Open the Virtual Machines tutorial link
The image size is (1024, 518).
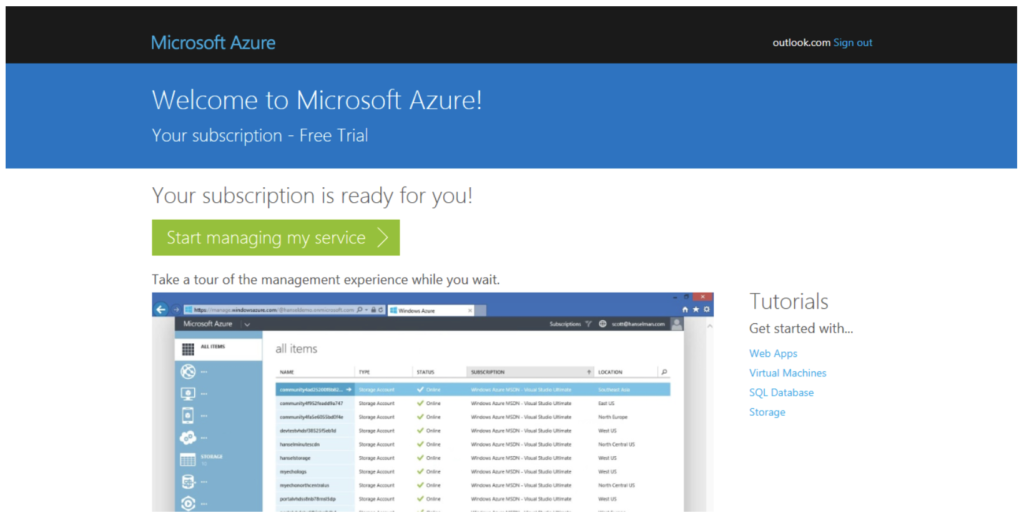(x=788, y=373)
